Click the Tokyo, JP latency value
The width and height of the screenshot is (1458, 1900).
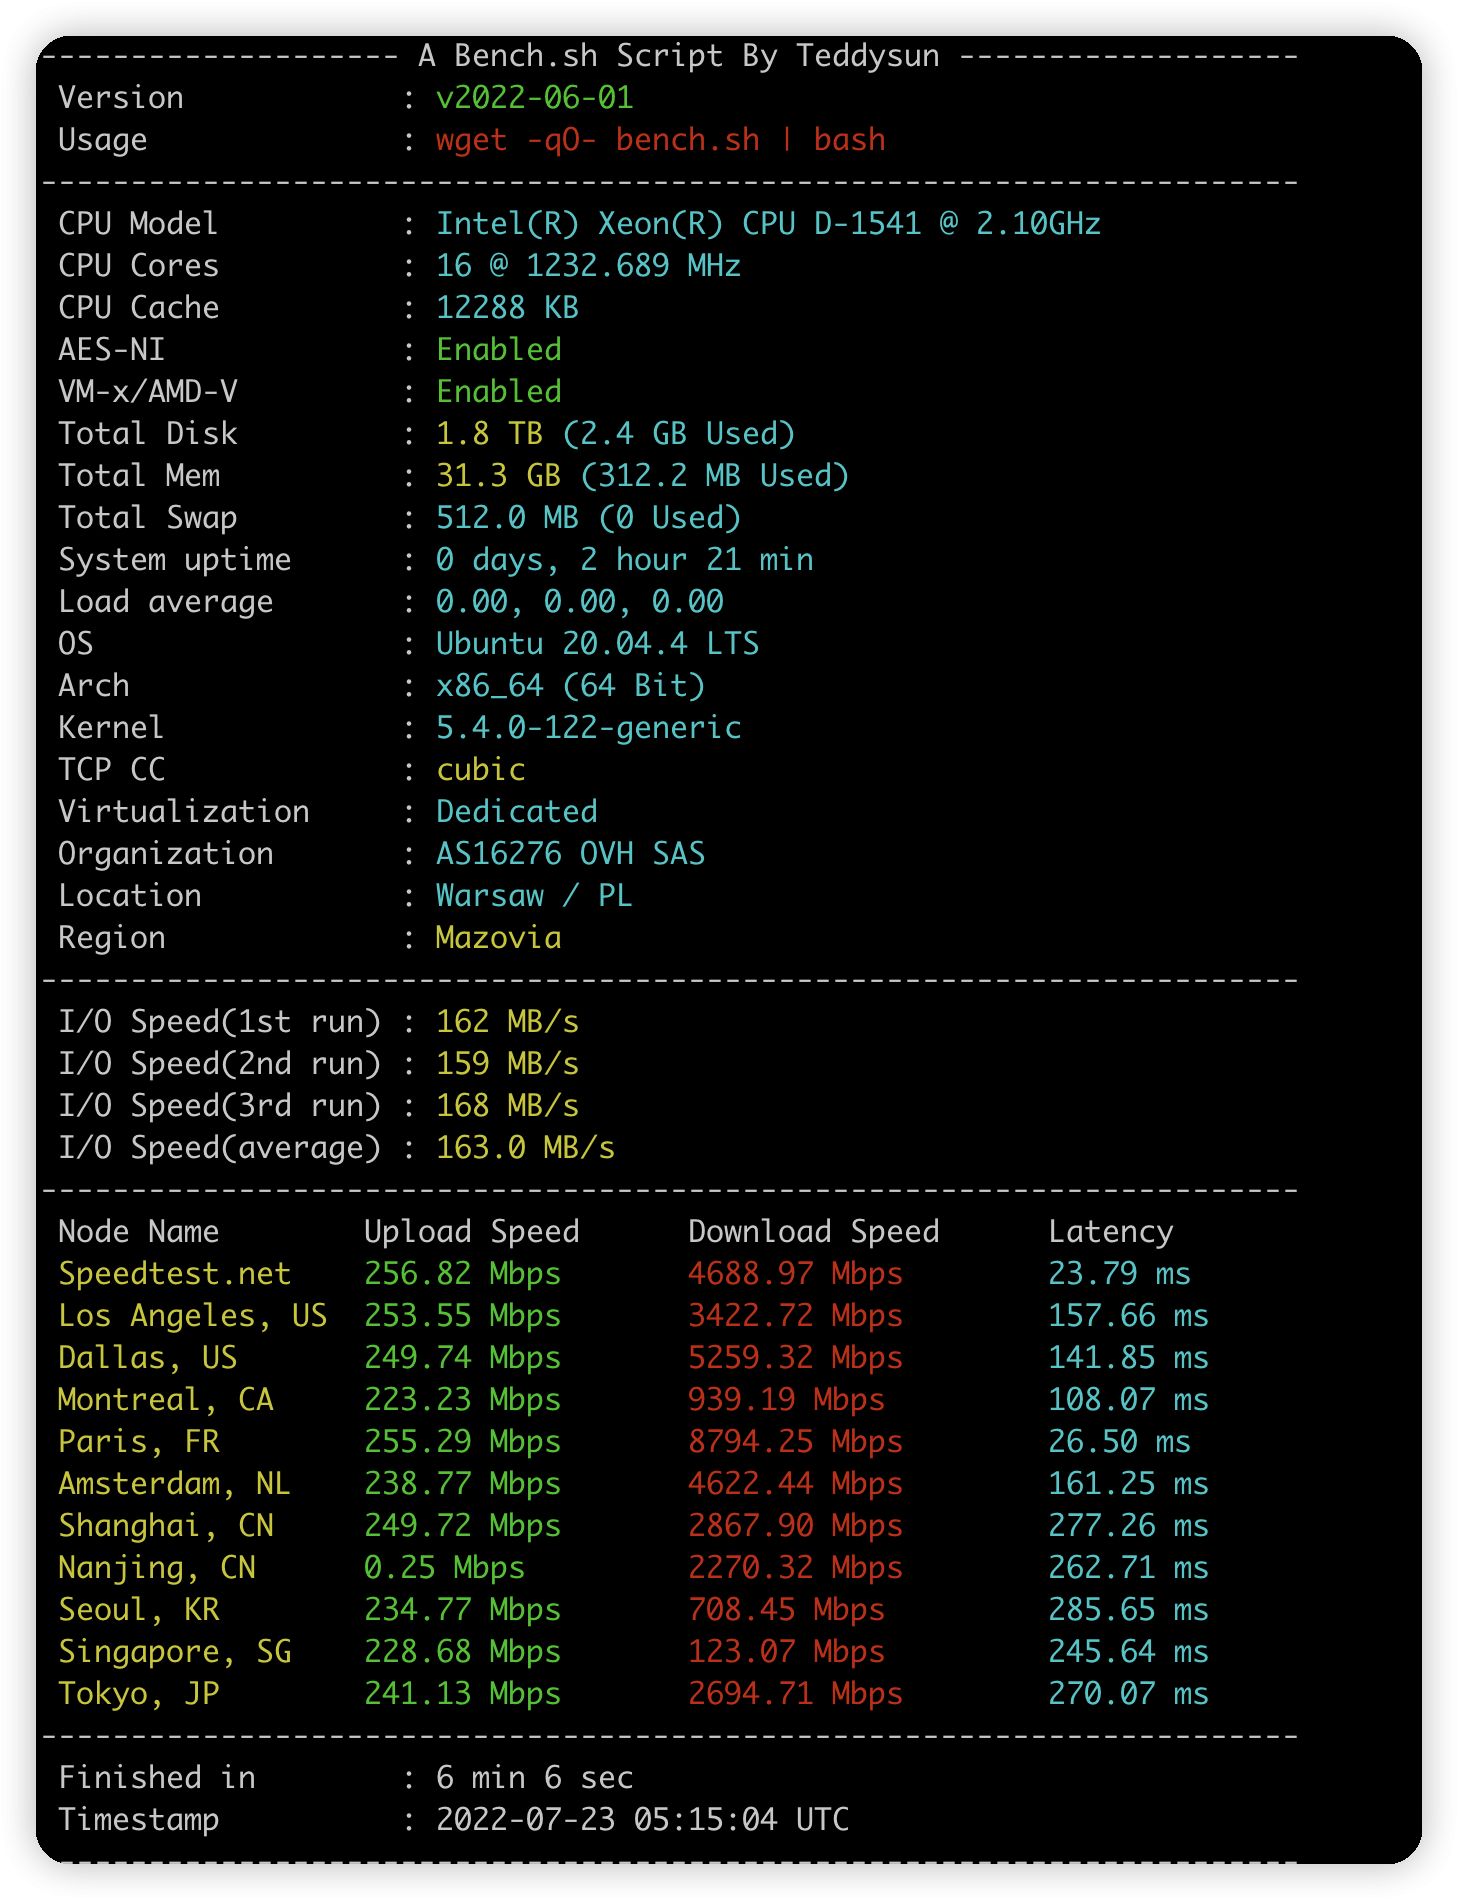(x=1128, y=1694)
